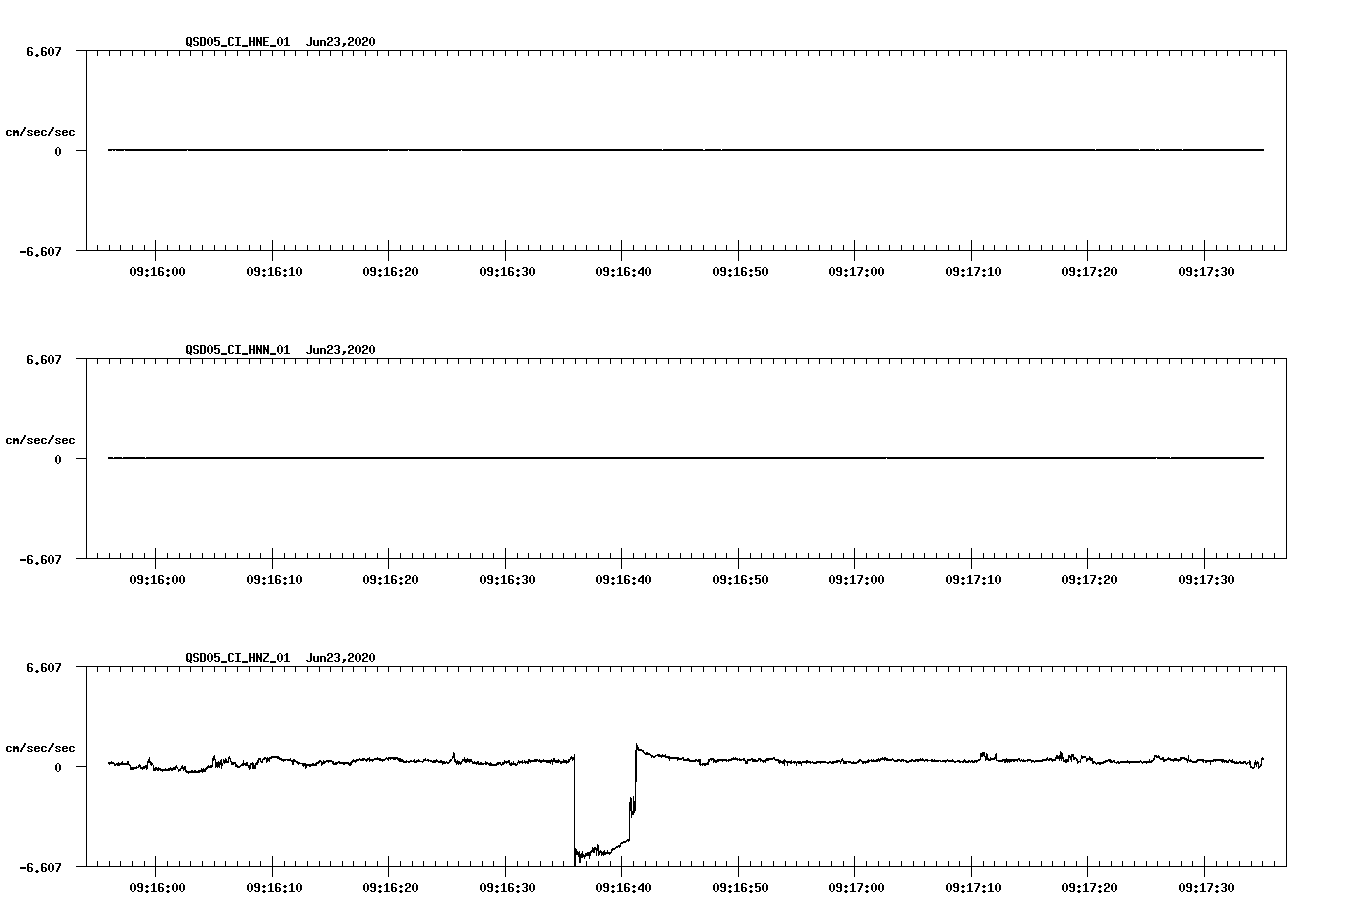Pick the 09:17:30 time label under HNZ plot
The height and width of the screenshot is (924, 1358).
(1206, 888)
